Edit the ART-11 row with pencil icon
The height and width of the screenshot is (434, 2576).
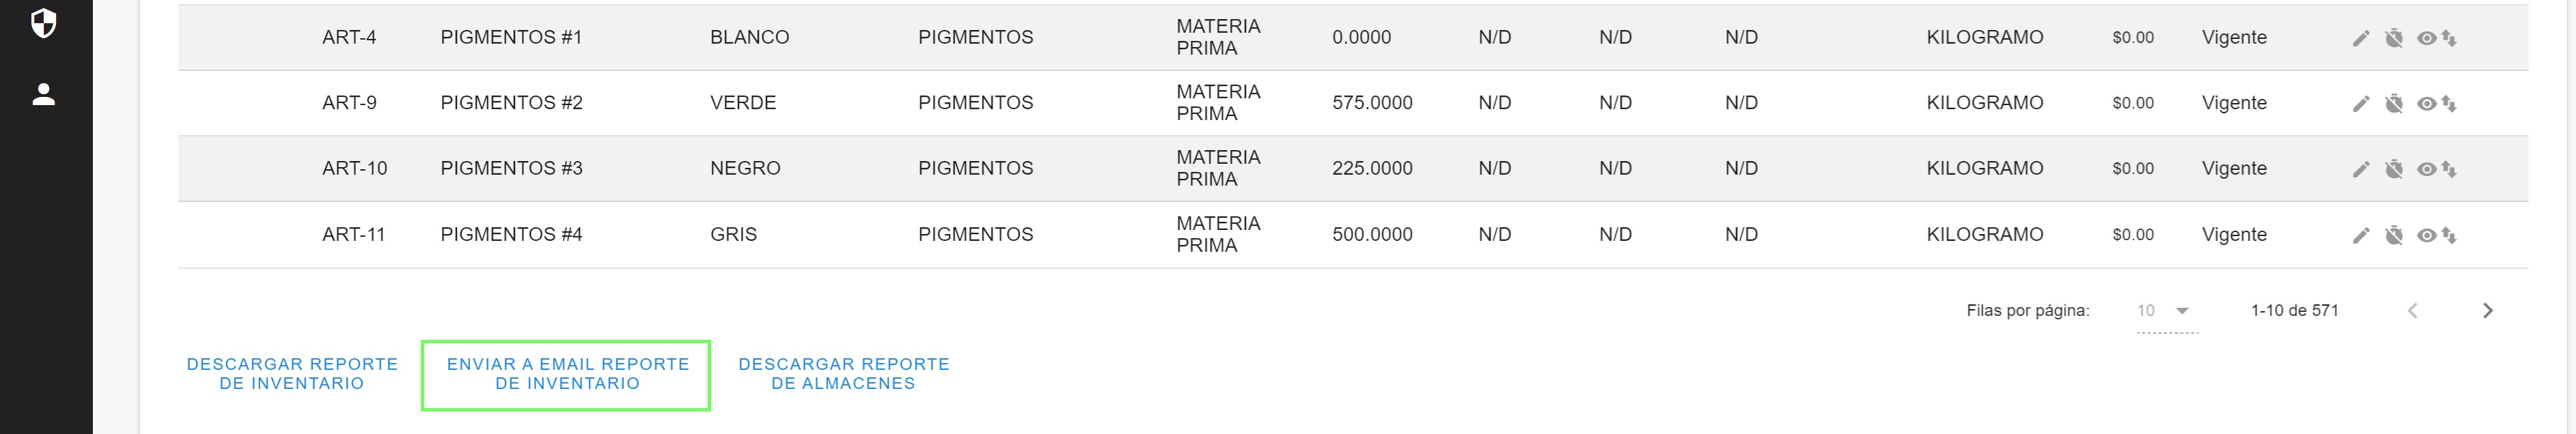[2361, 235]
